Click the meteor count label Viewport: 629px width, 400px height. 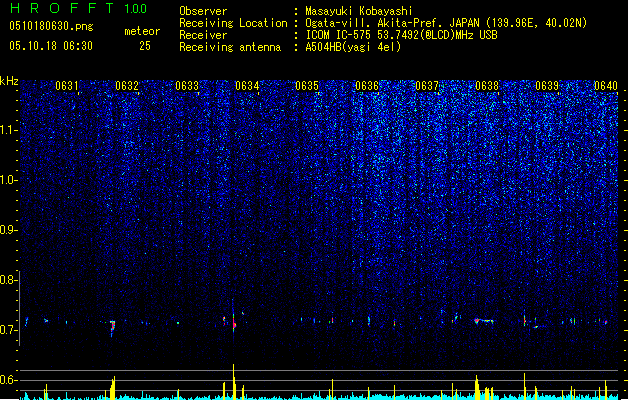[x=142, y=31]
